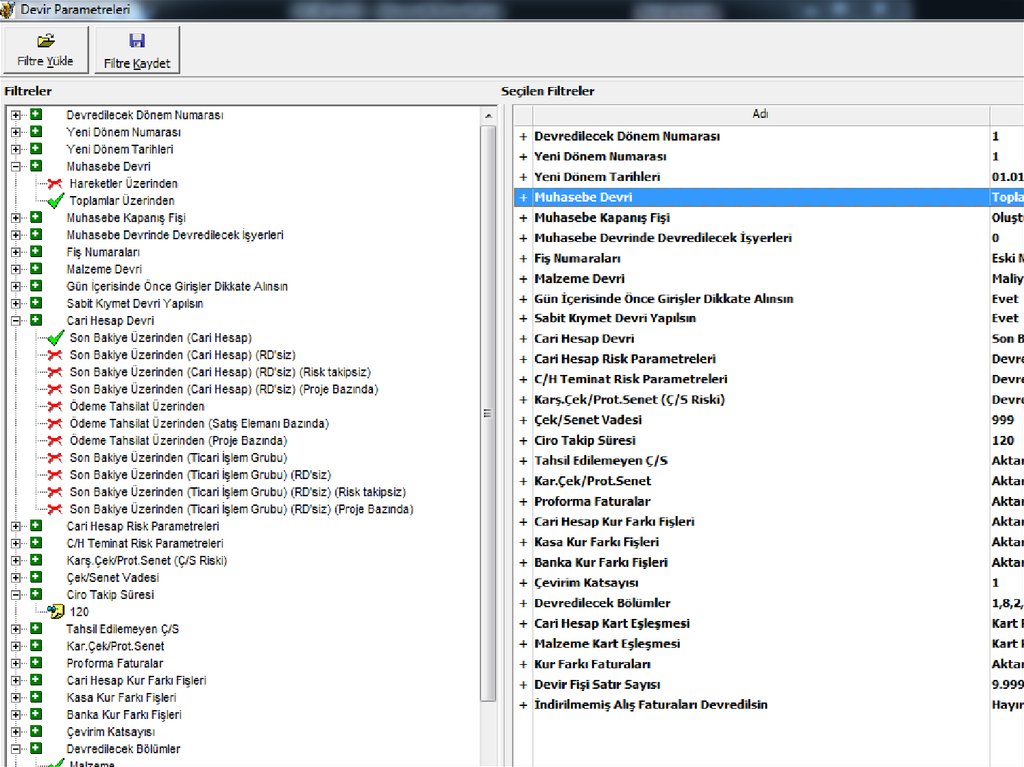Expand Kasa Kur Farkı Fişleri in selected filters
Viewport: 1024px width, 767px height.
pos(523,542)
